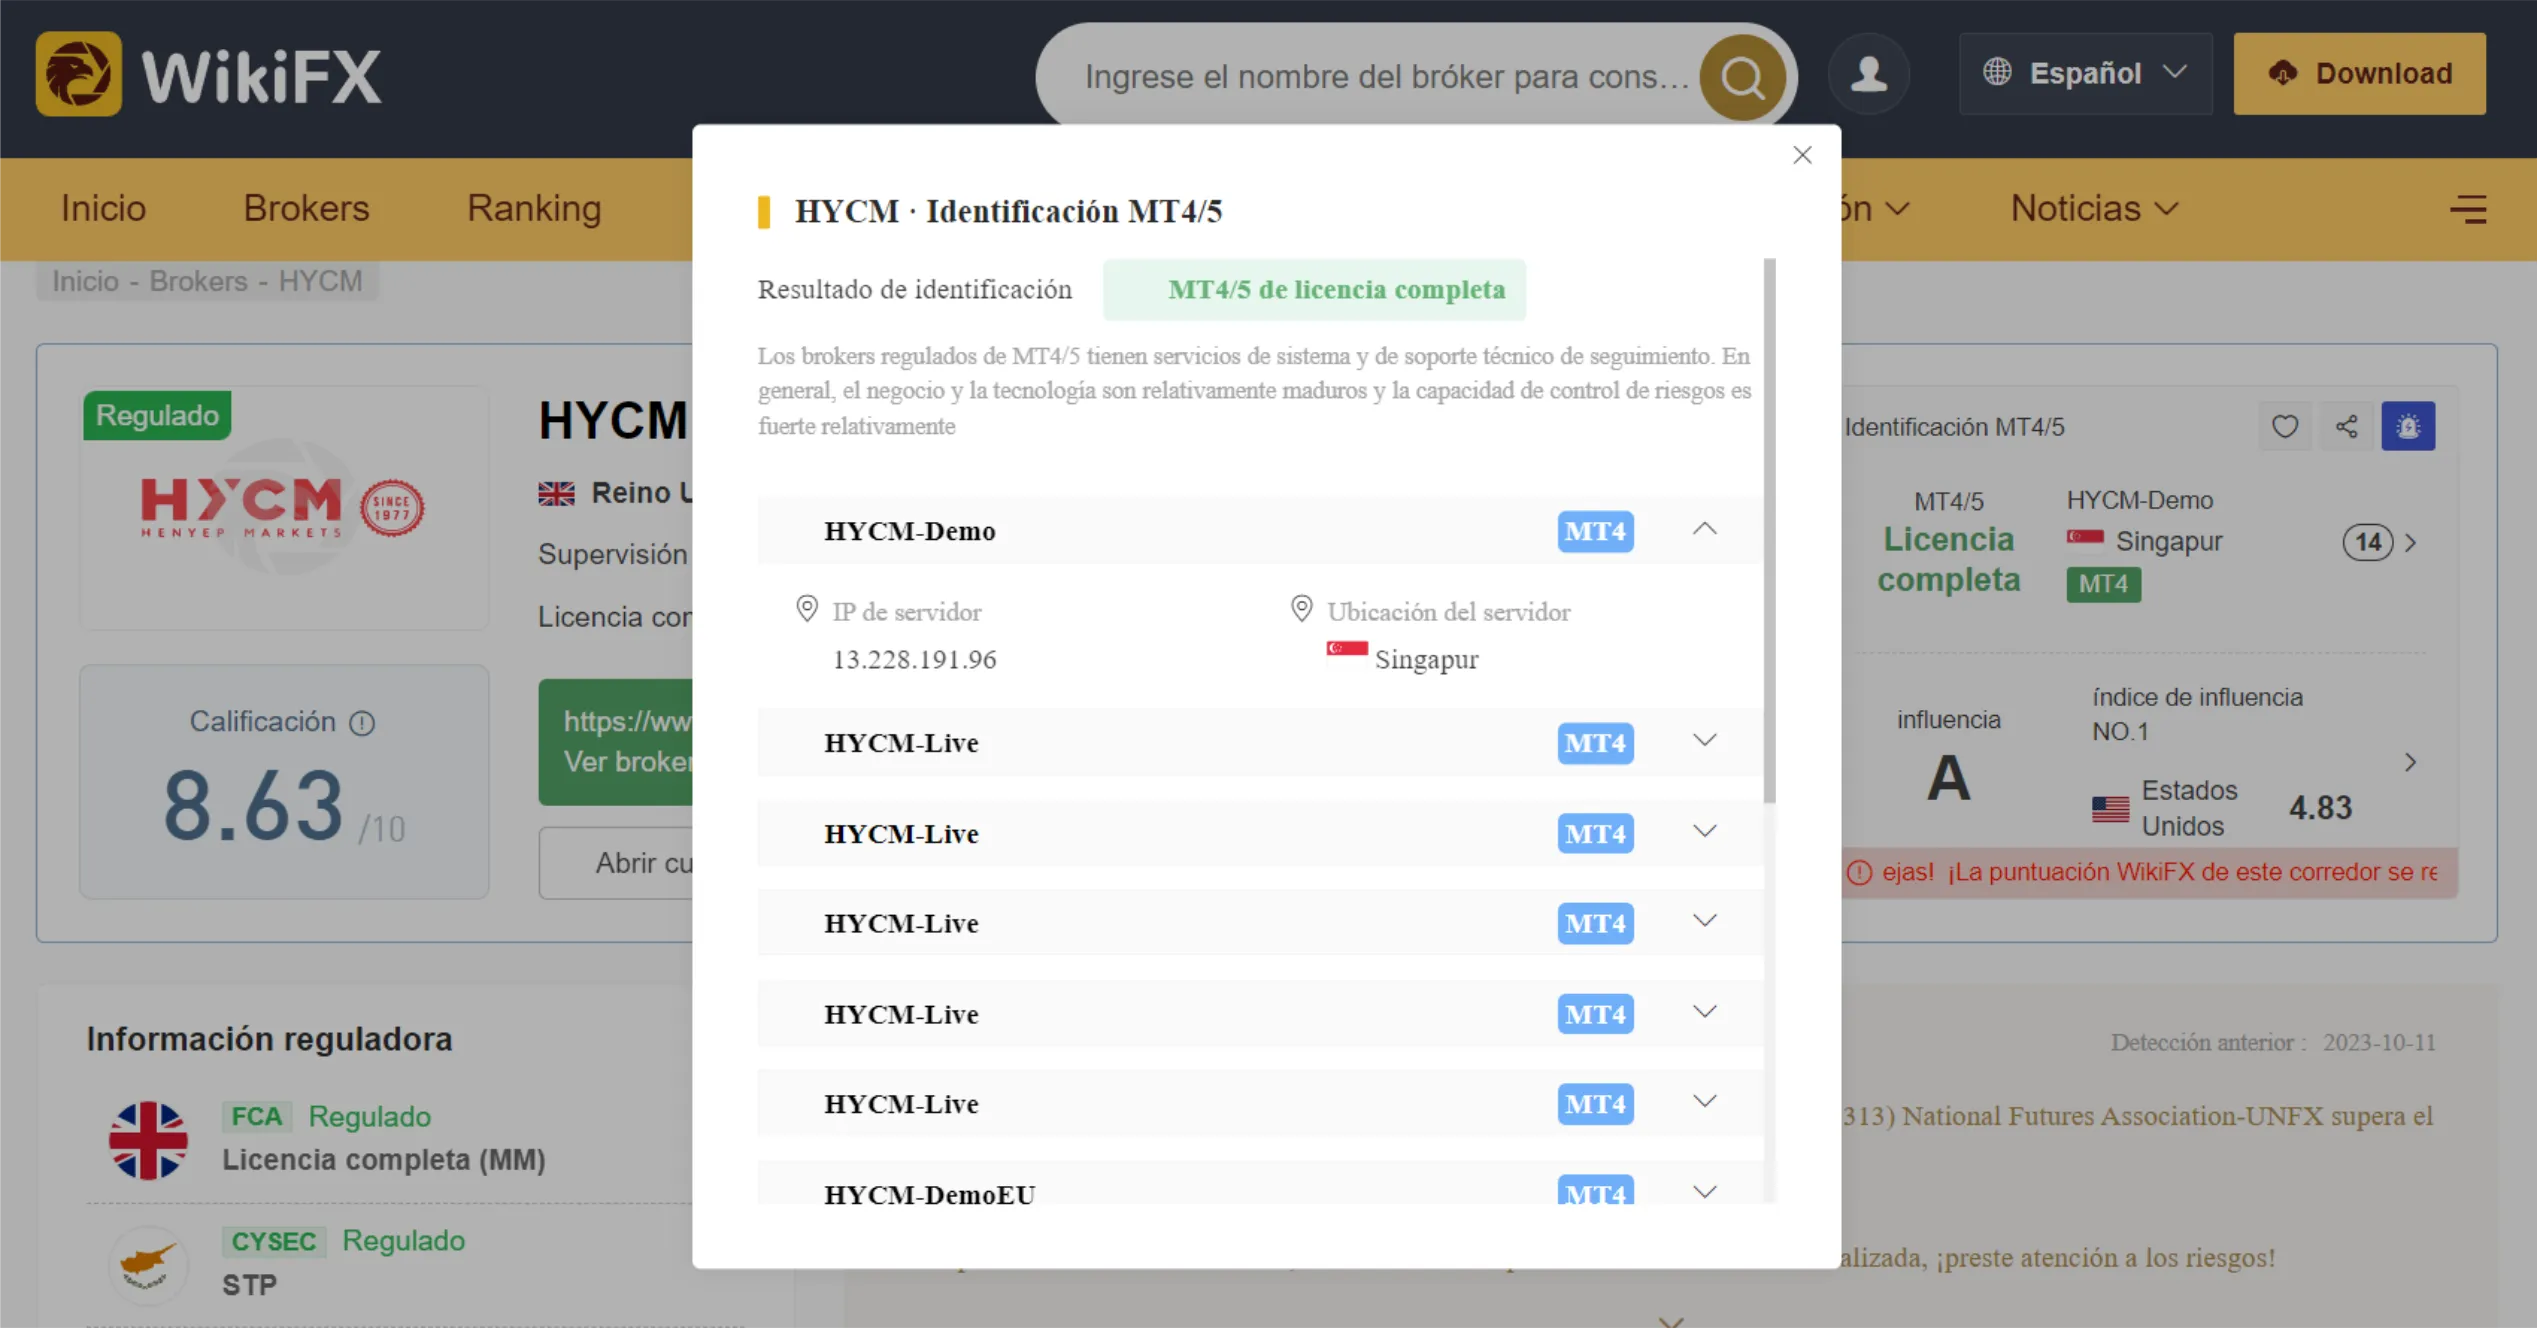Click the HYCM Henyep Markets logo

click(x=283, y=506)
